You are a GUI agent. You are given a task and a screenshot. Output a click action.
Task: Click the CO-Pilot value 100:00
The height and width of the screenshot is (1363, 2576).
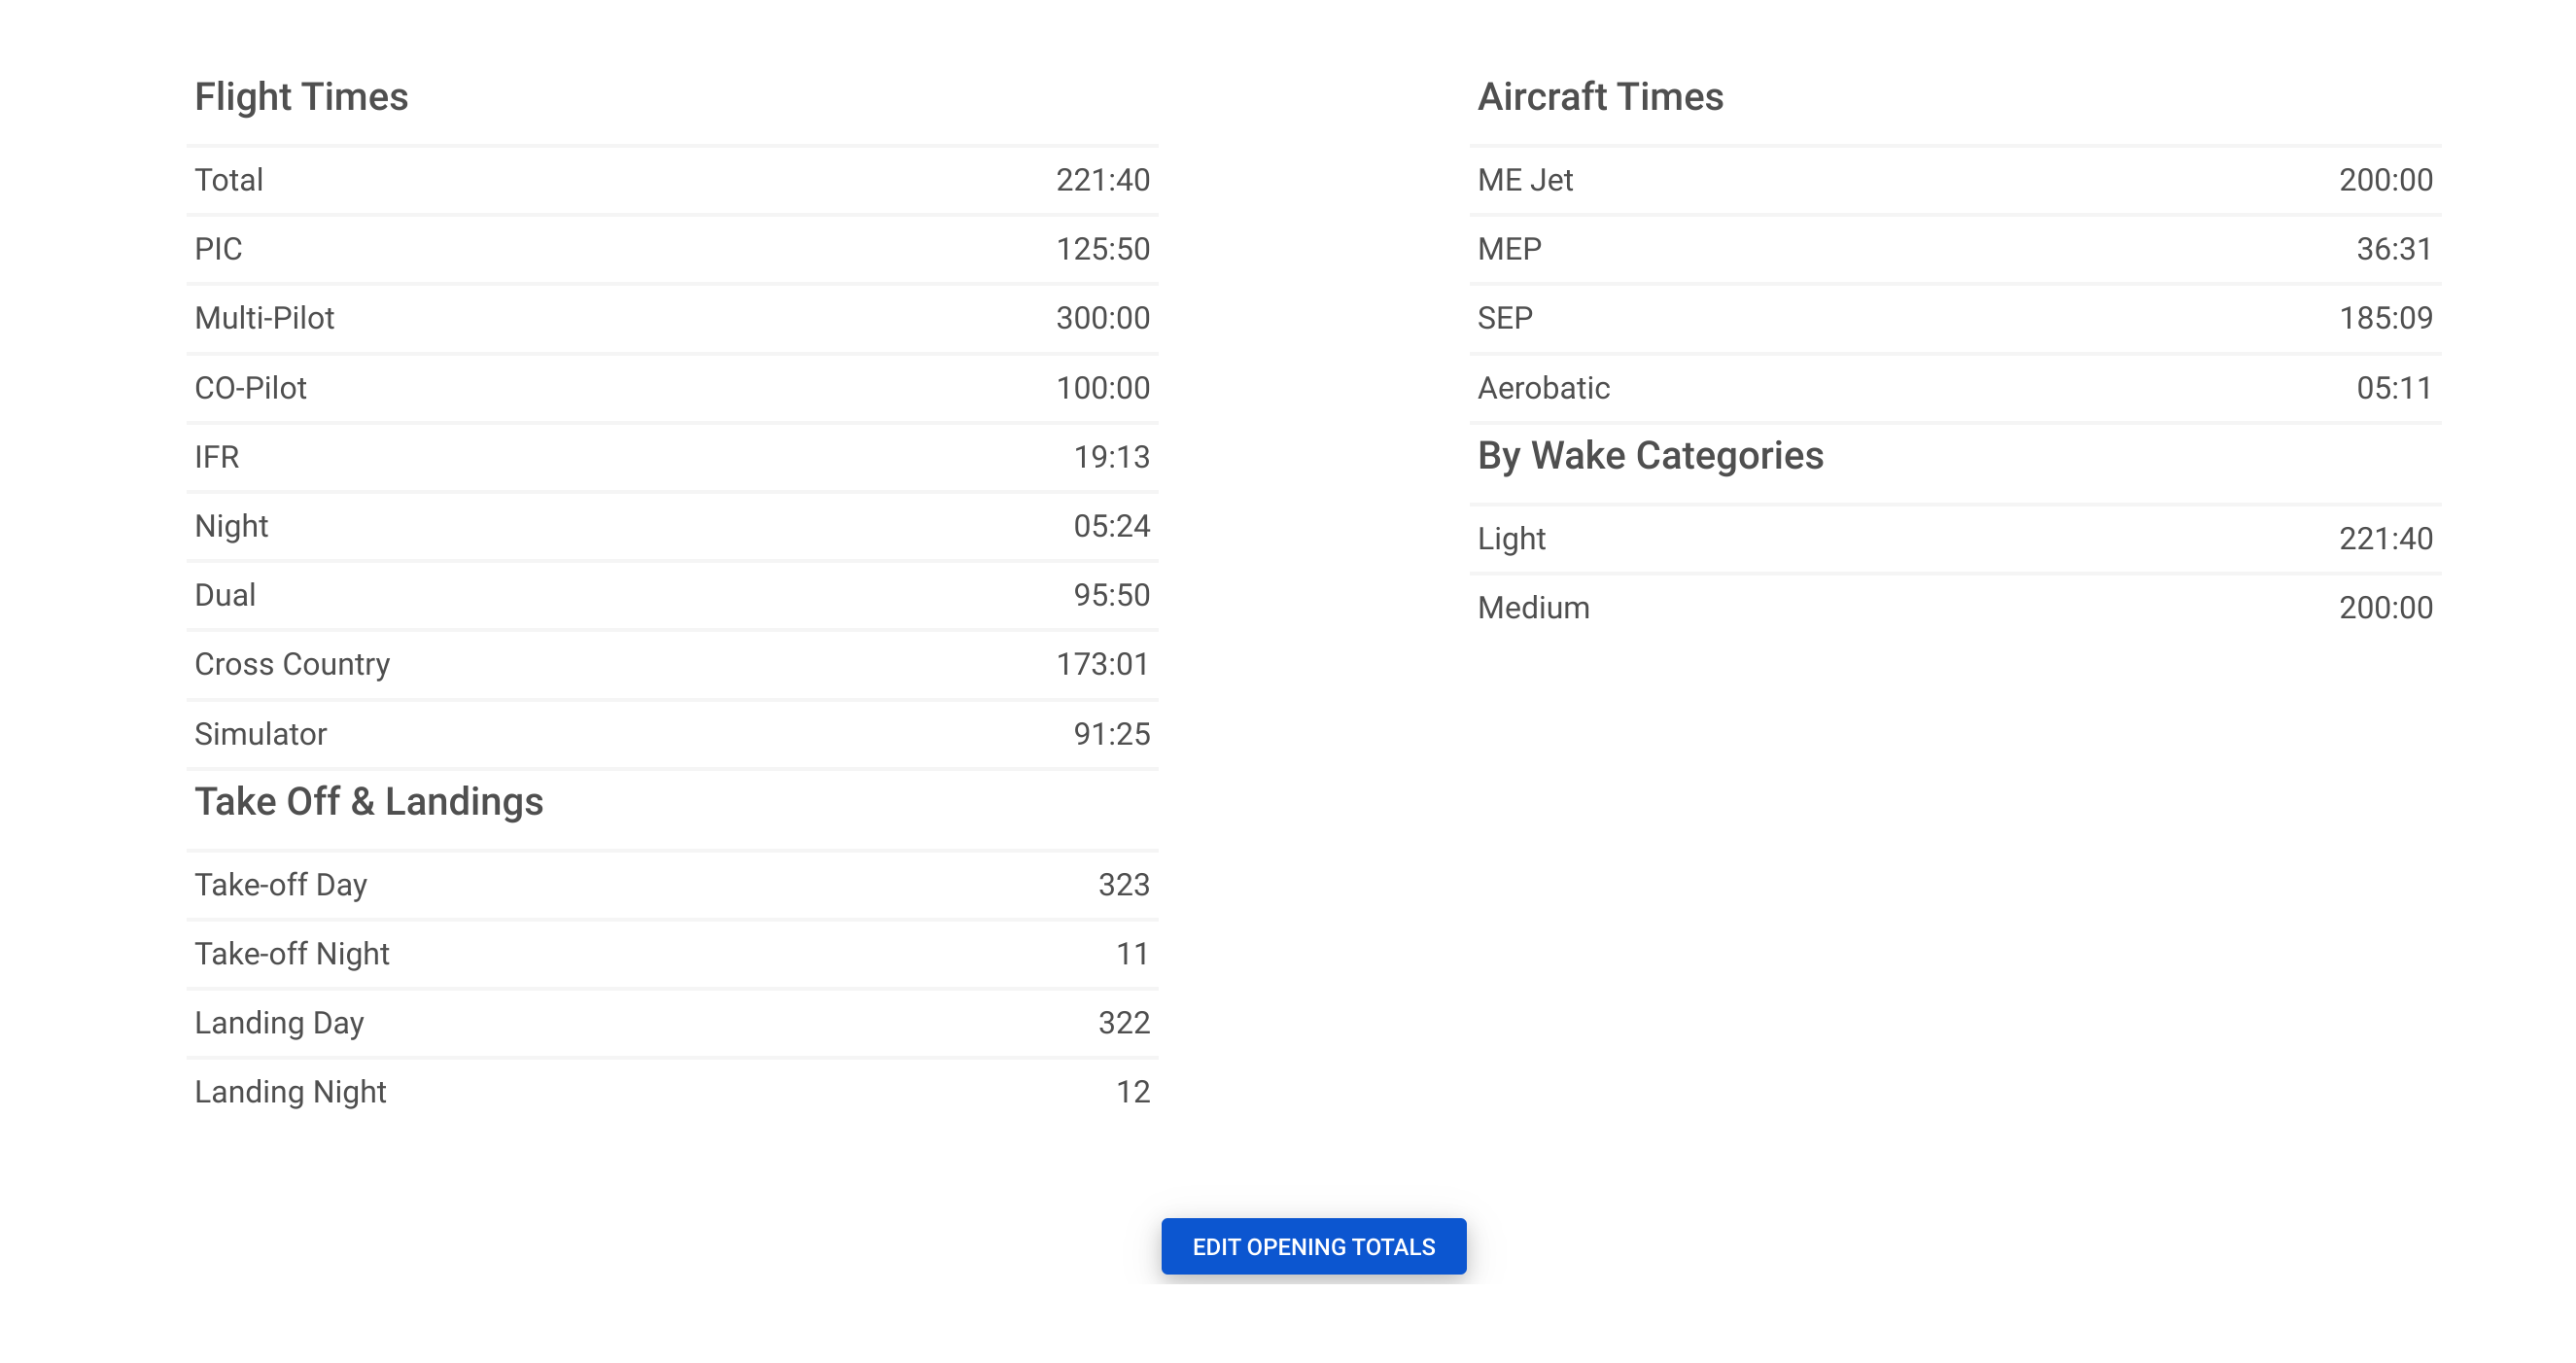[1103, 388]
